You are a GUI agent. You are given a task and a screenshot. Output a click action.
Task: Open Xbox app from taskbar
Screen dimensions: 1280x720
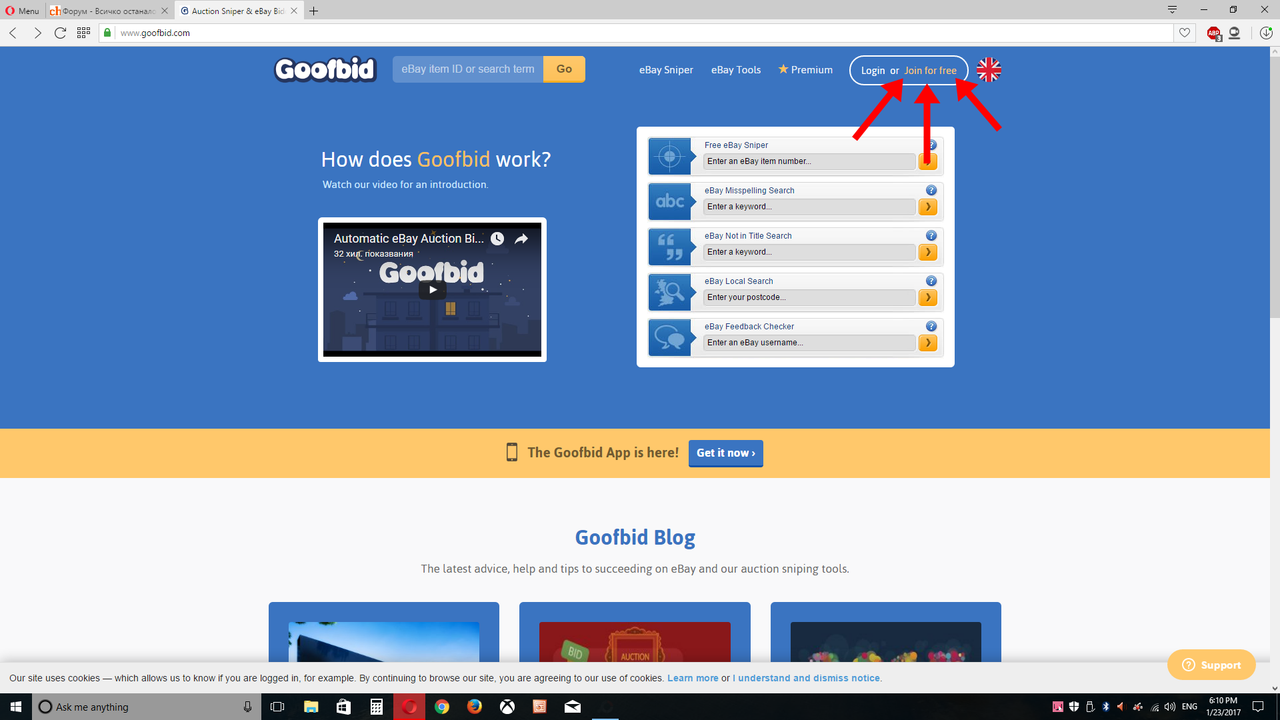[x=508, y=707]
